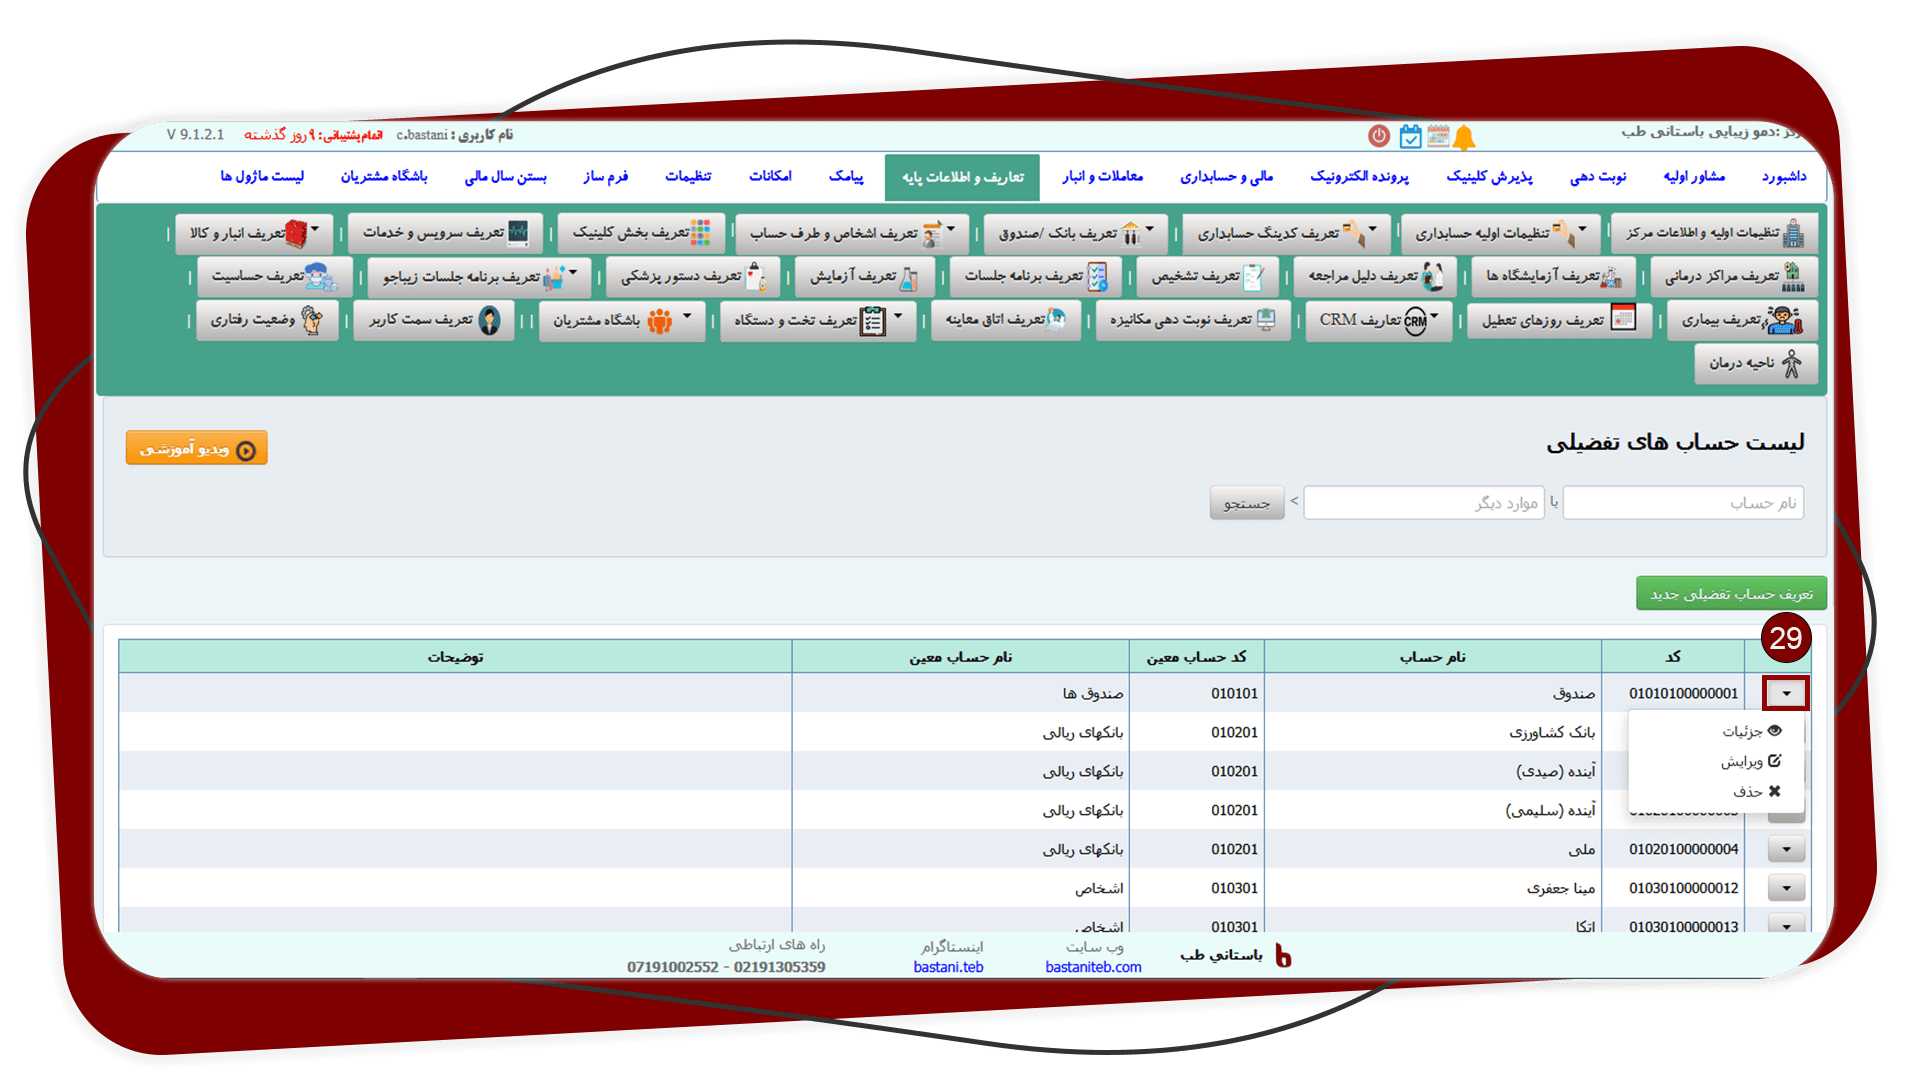
Task: Open تعریف برنامه جلسات
Action: (1035, 276)
